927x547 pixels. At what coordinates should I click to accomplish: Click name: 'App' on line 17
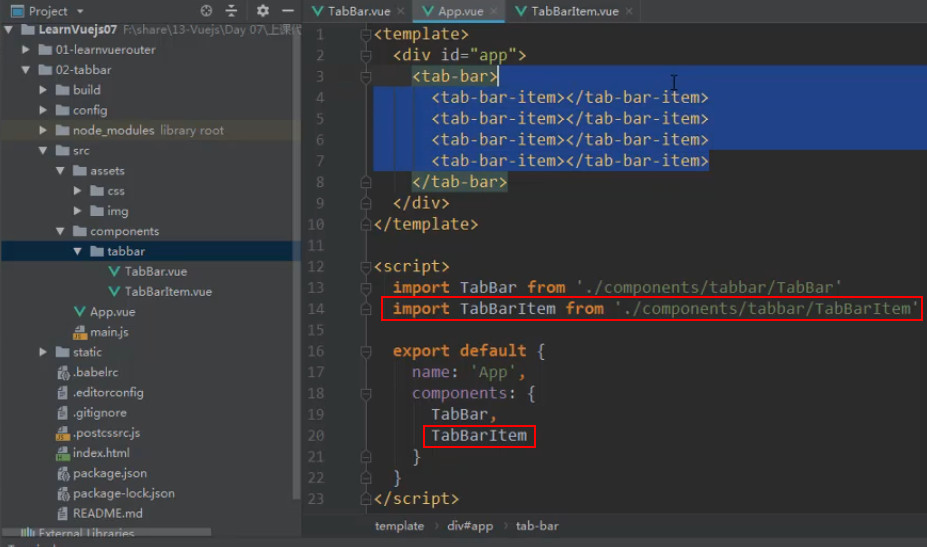(468, 372)
